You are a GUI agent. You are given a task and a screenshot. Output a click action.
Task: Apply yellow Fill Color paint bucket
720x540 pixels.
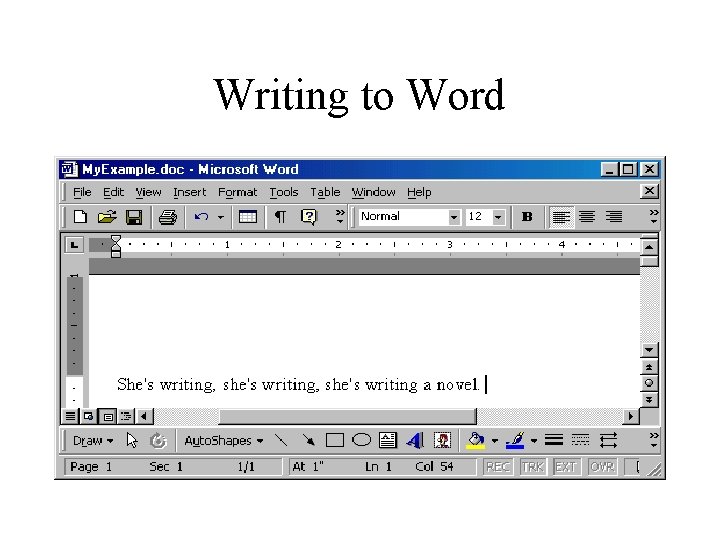[x=476, y=440]
